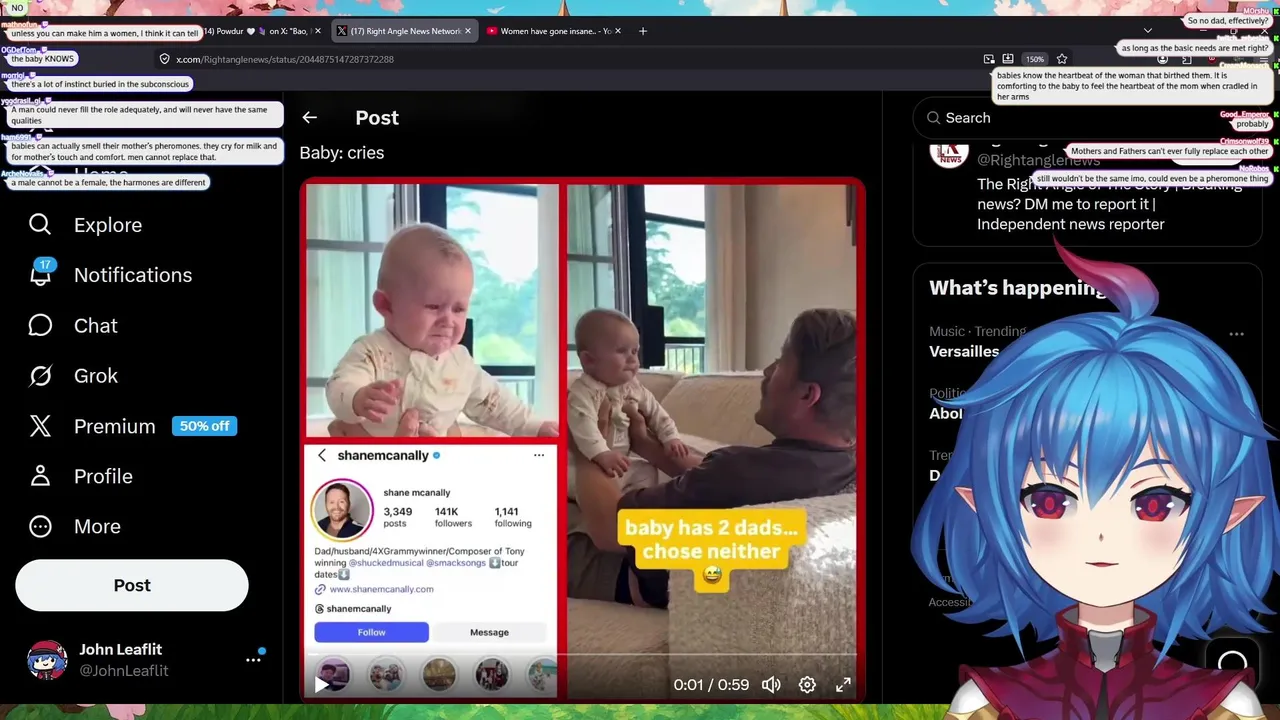Open the tab list dropdown chevron

(x=1148, y=31)
